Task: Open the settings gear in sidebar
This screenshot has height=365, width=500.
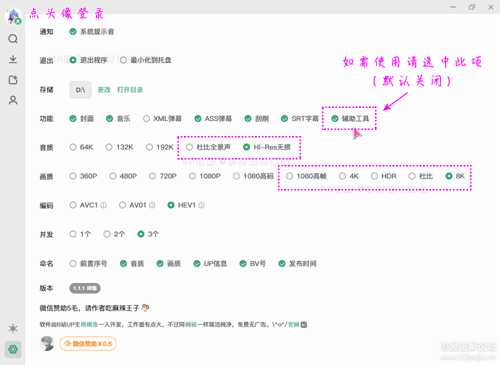Action: coord(13,349)
